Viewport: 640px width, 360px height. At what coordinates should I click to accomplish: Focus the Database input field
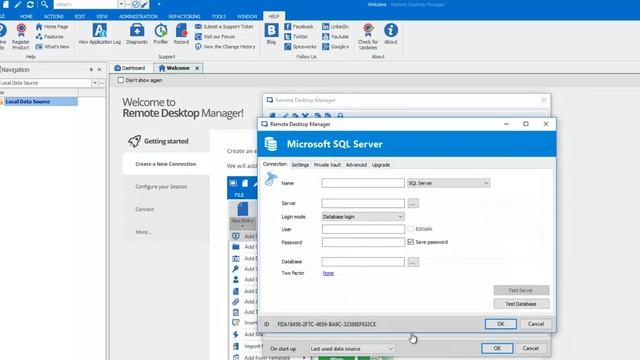(x=363, y=262)
